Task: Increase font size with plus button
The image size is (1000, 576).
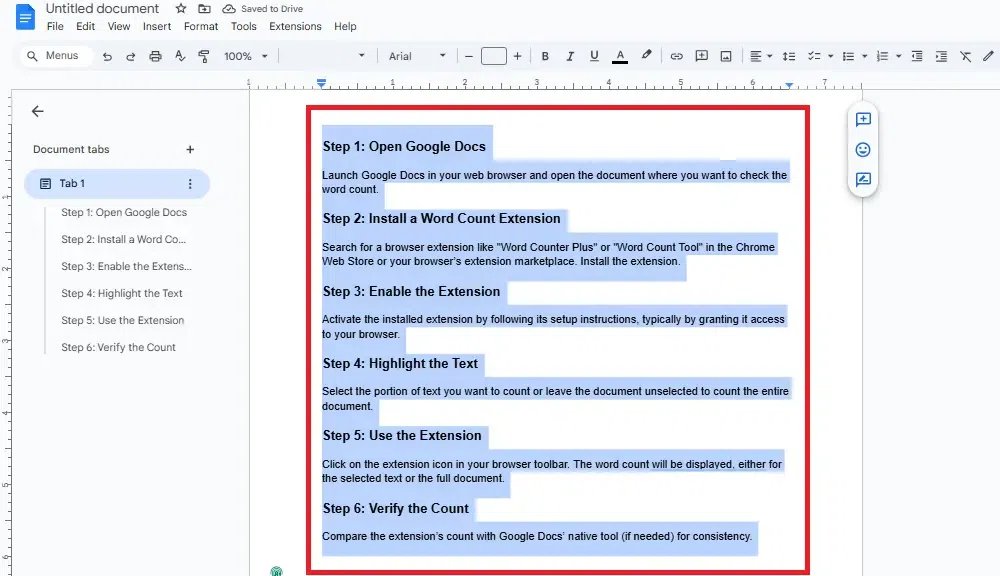Action: 517,56
